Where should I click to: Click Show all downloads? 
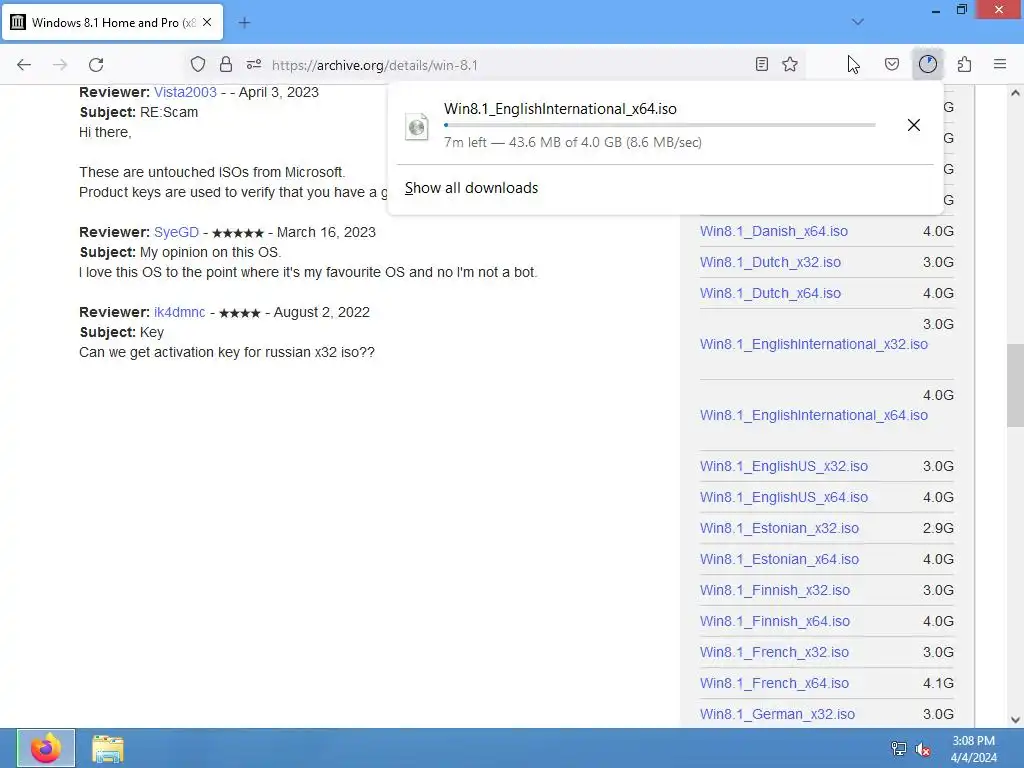[x=472, y=188]
